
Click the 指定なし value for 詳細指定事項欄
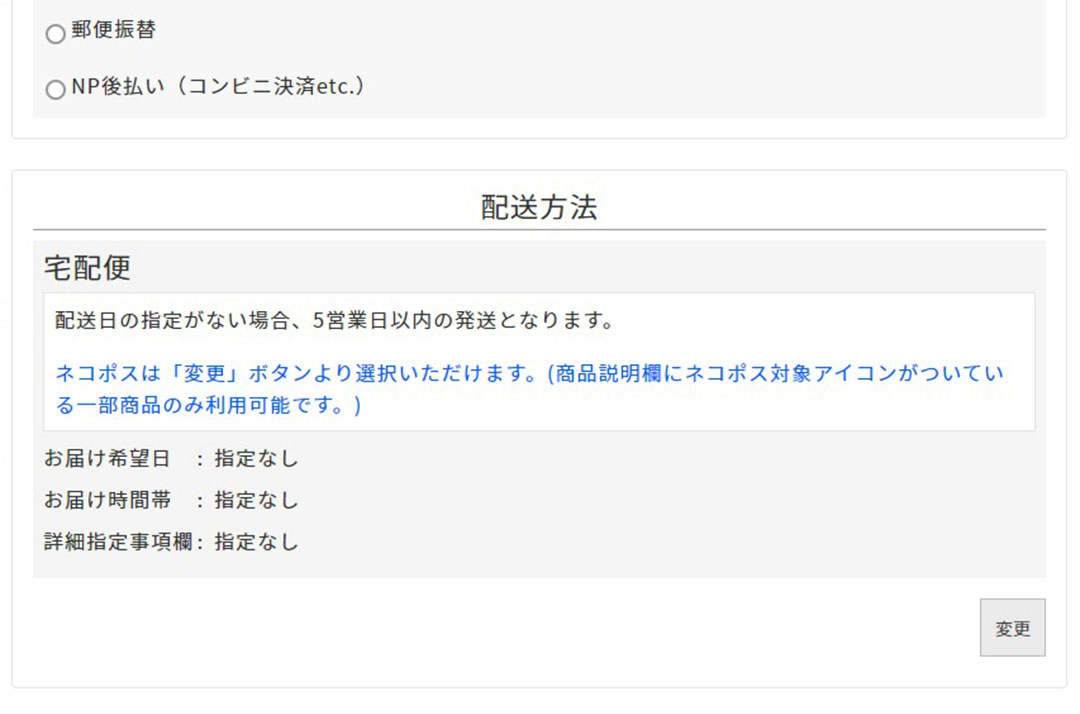(x=256, y=542)
